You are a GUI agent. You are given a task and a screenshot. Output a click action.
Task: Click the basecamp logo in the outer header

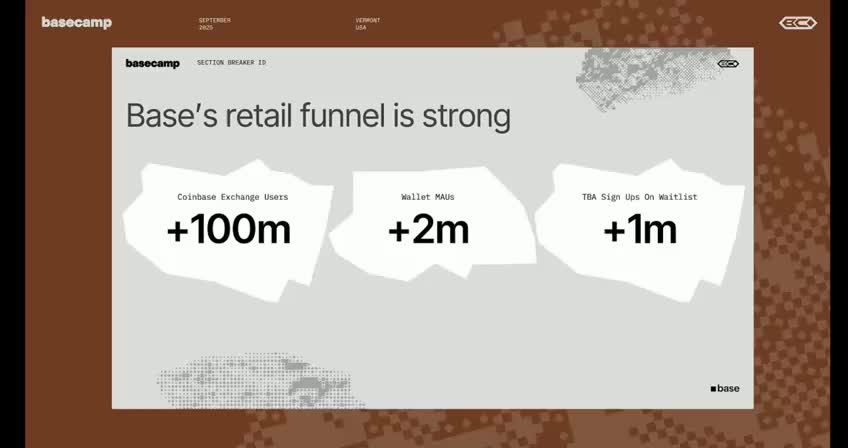(x=77, y=23)
